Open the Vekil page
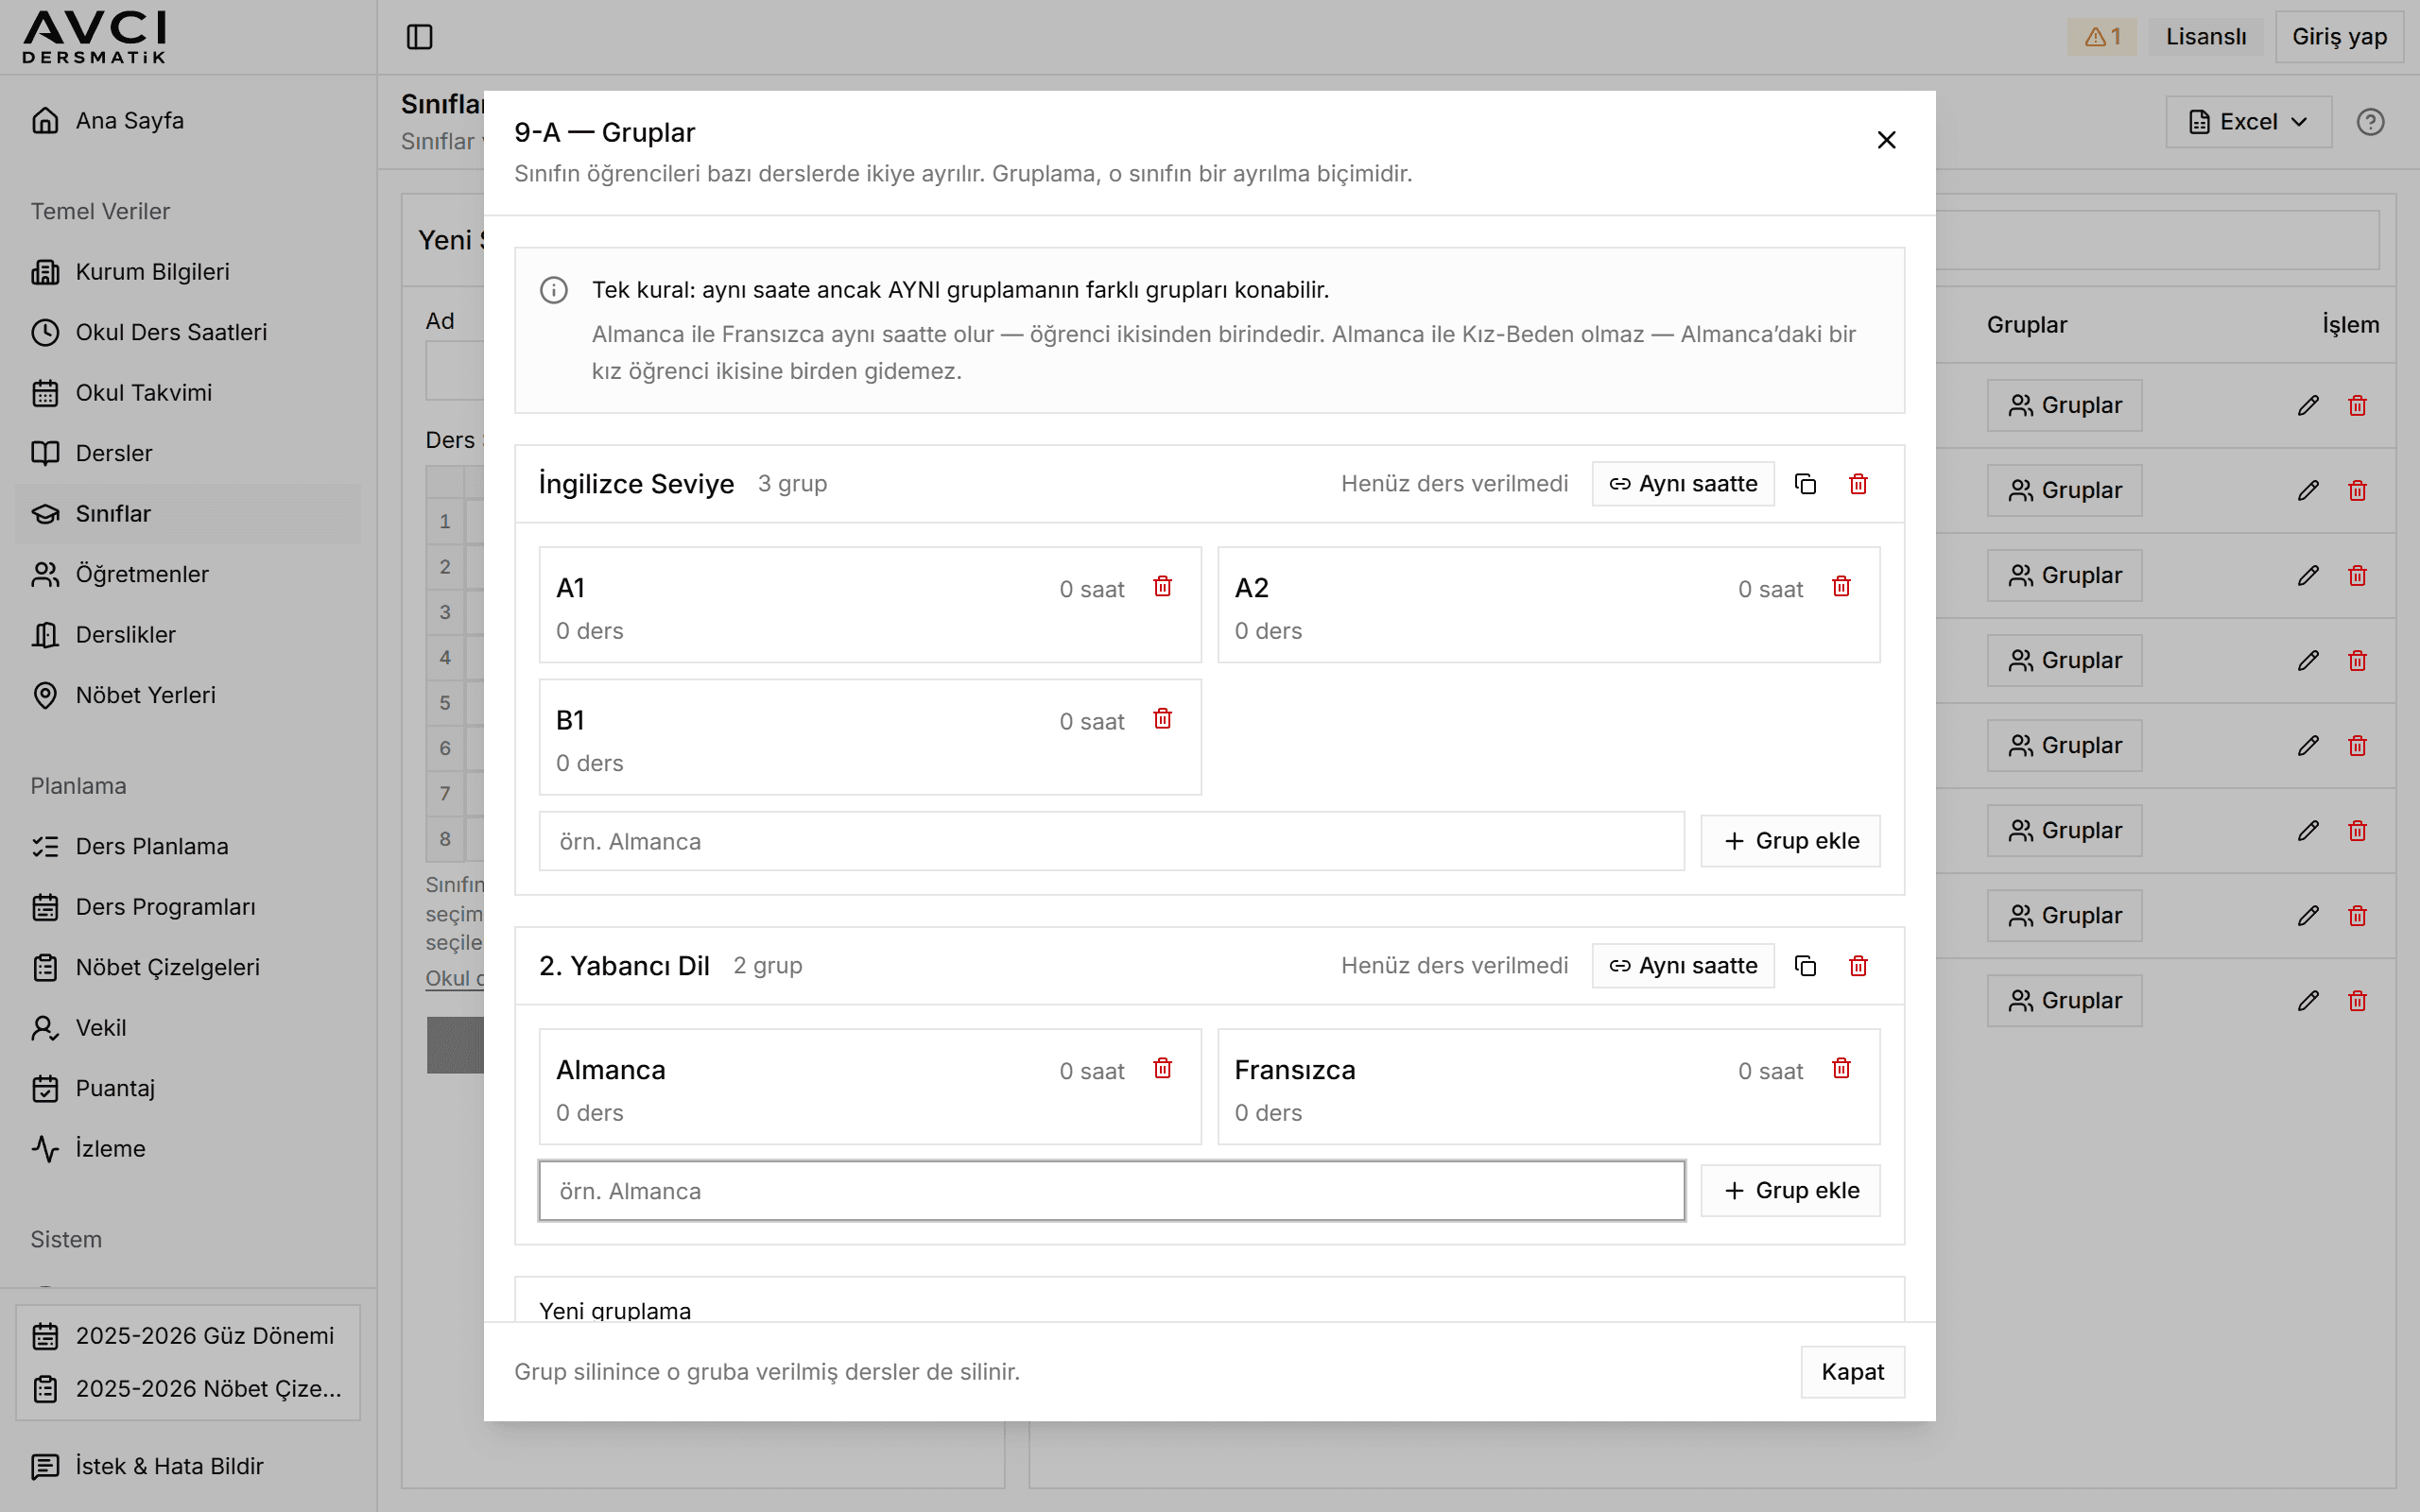This screenshot has width=2420, height=1512. (x=188, y=1028)
